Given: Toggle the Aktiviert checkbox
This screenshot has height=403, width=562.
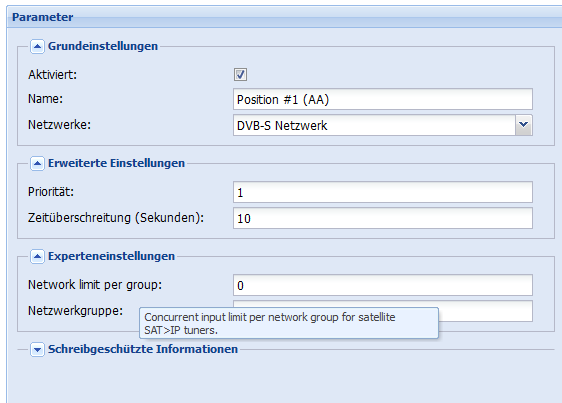Looking at the screenshot, I should click(x=240, y=75).
